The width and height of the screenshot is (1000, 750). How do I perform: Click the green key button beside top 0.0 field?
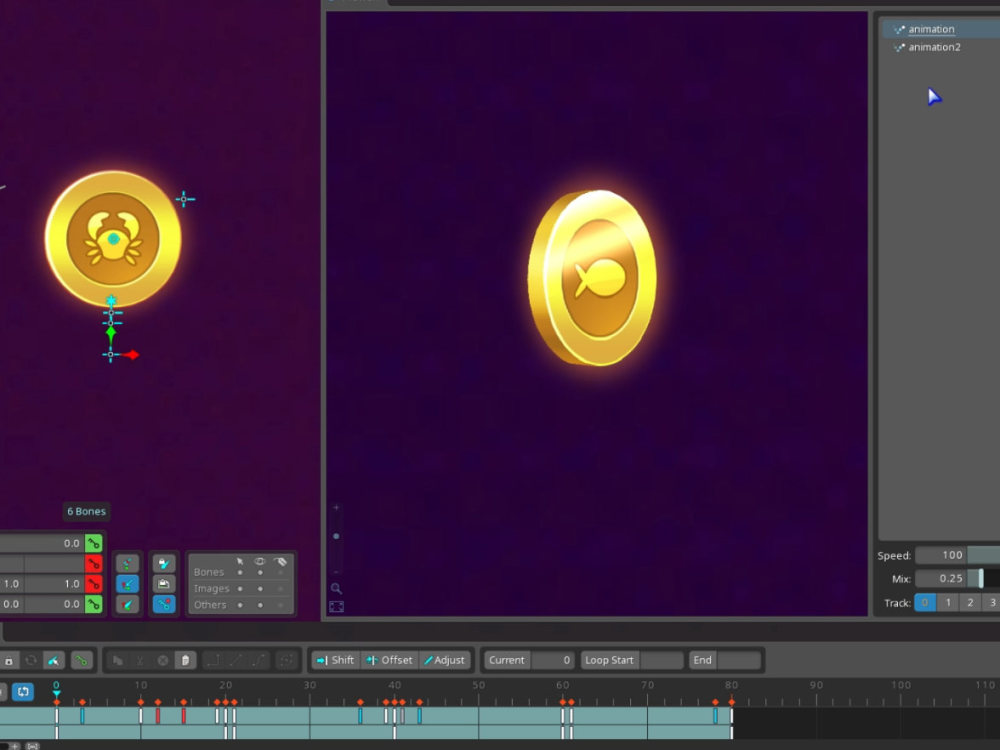pyautogui.click(x=94, y=543)
